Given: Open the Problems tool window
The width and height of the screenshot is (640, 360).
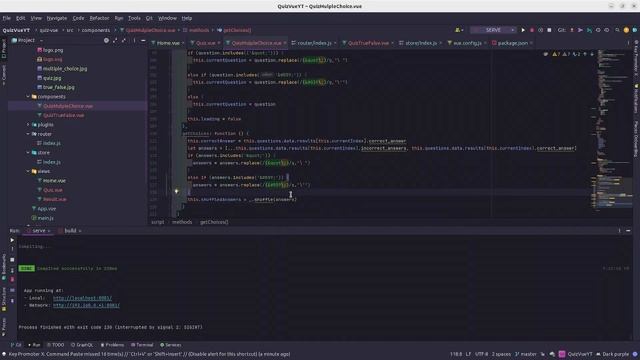Looking at the screenshot, I should [x=112, y=345].
